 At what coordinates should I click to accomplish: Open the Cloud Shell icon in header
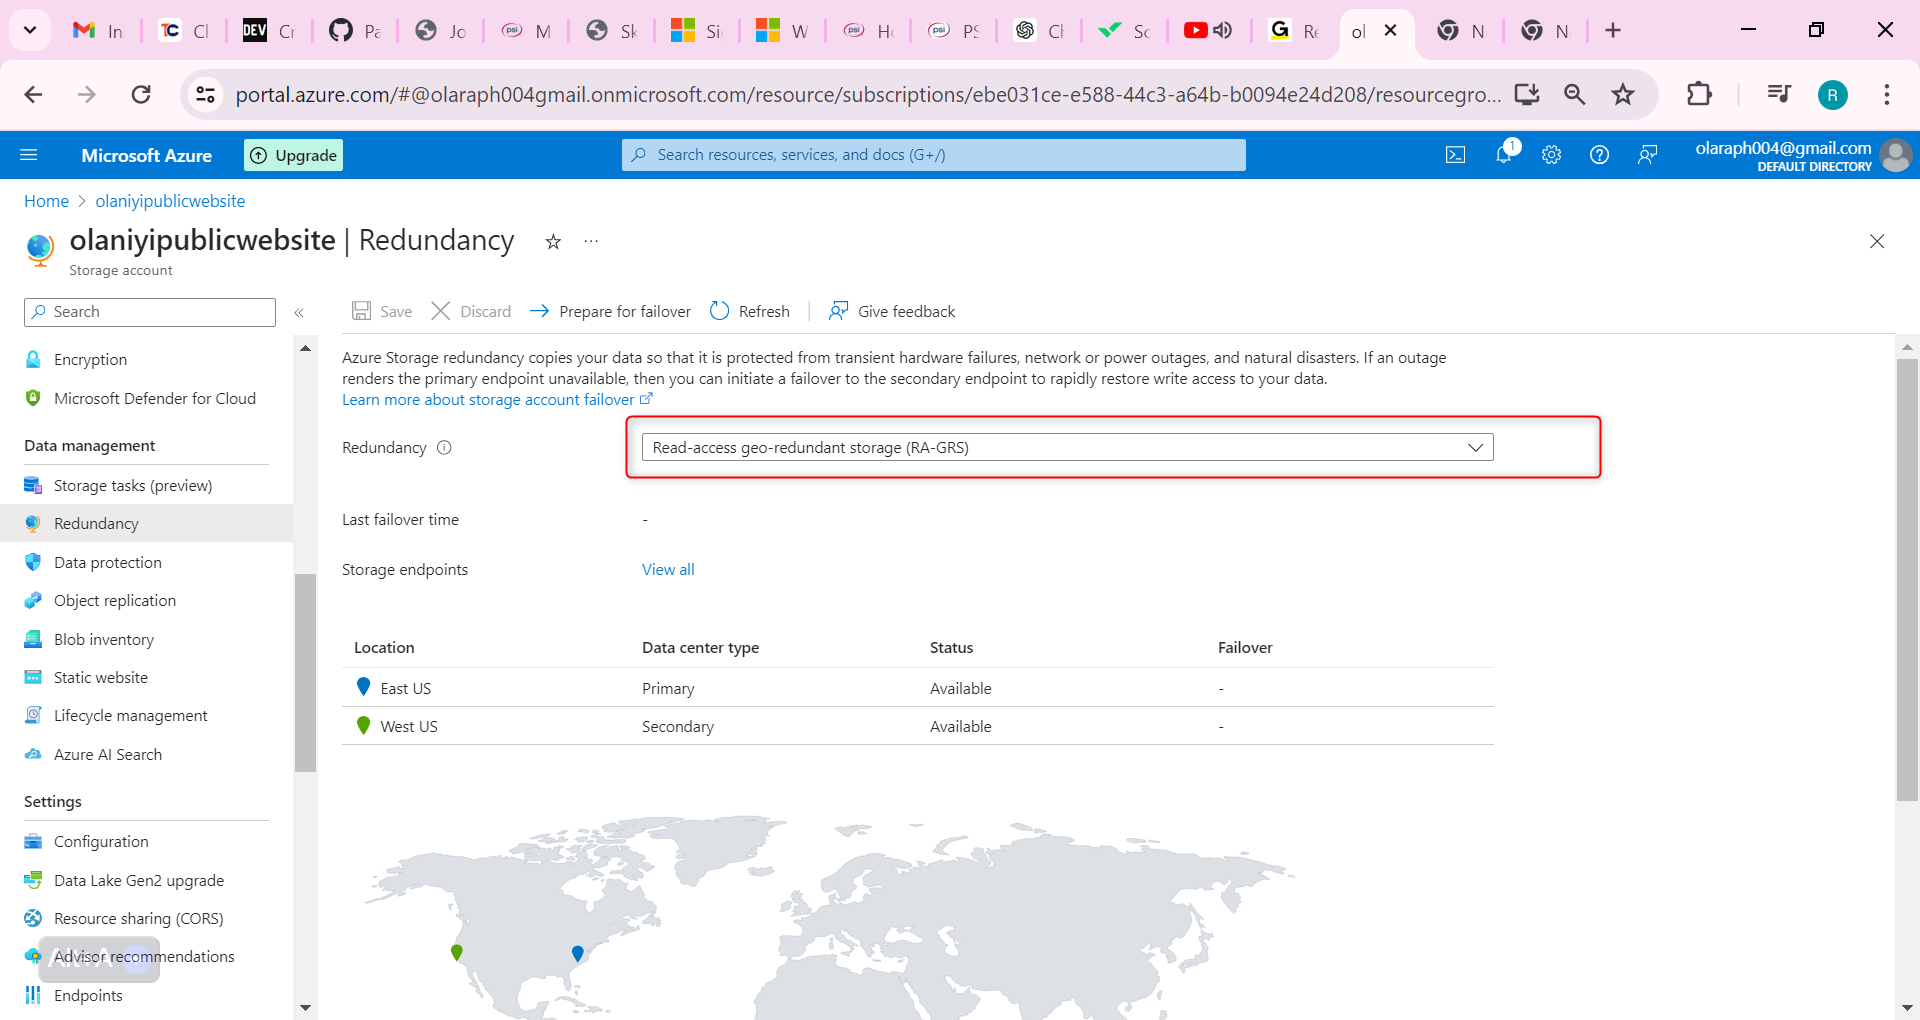coord(1455,155)
